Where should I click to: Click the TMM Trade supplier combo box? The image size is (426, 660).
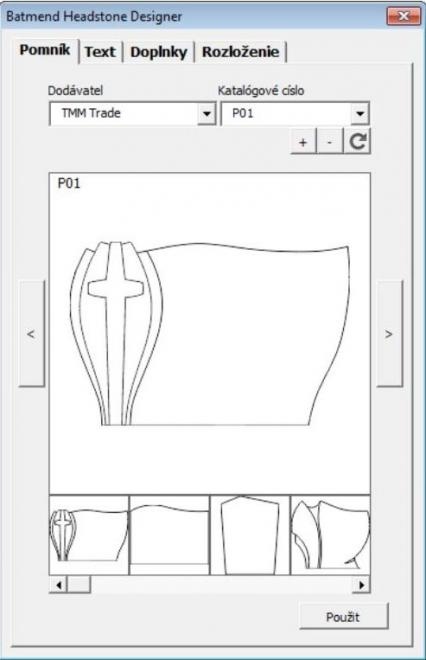click(132, 113)
